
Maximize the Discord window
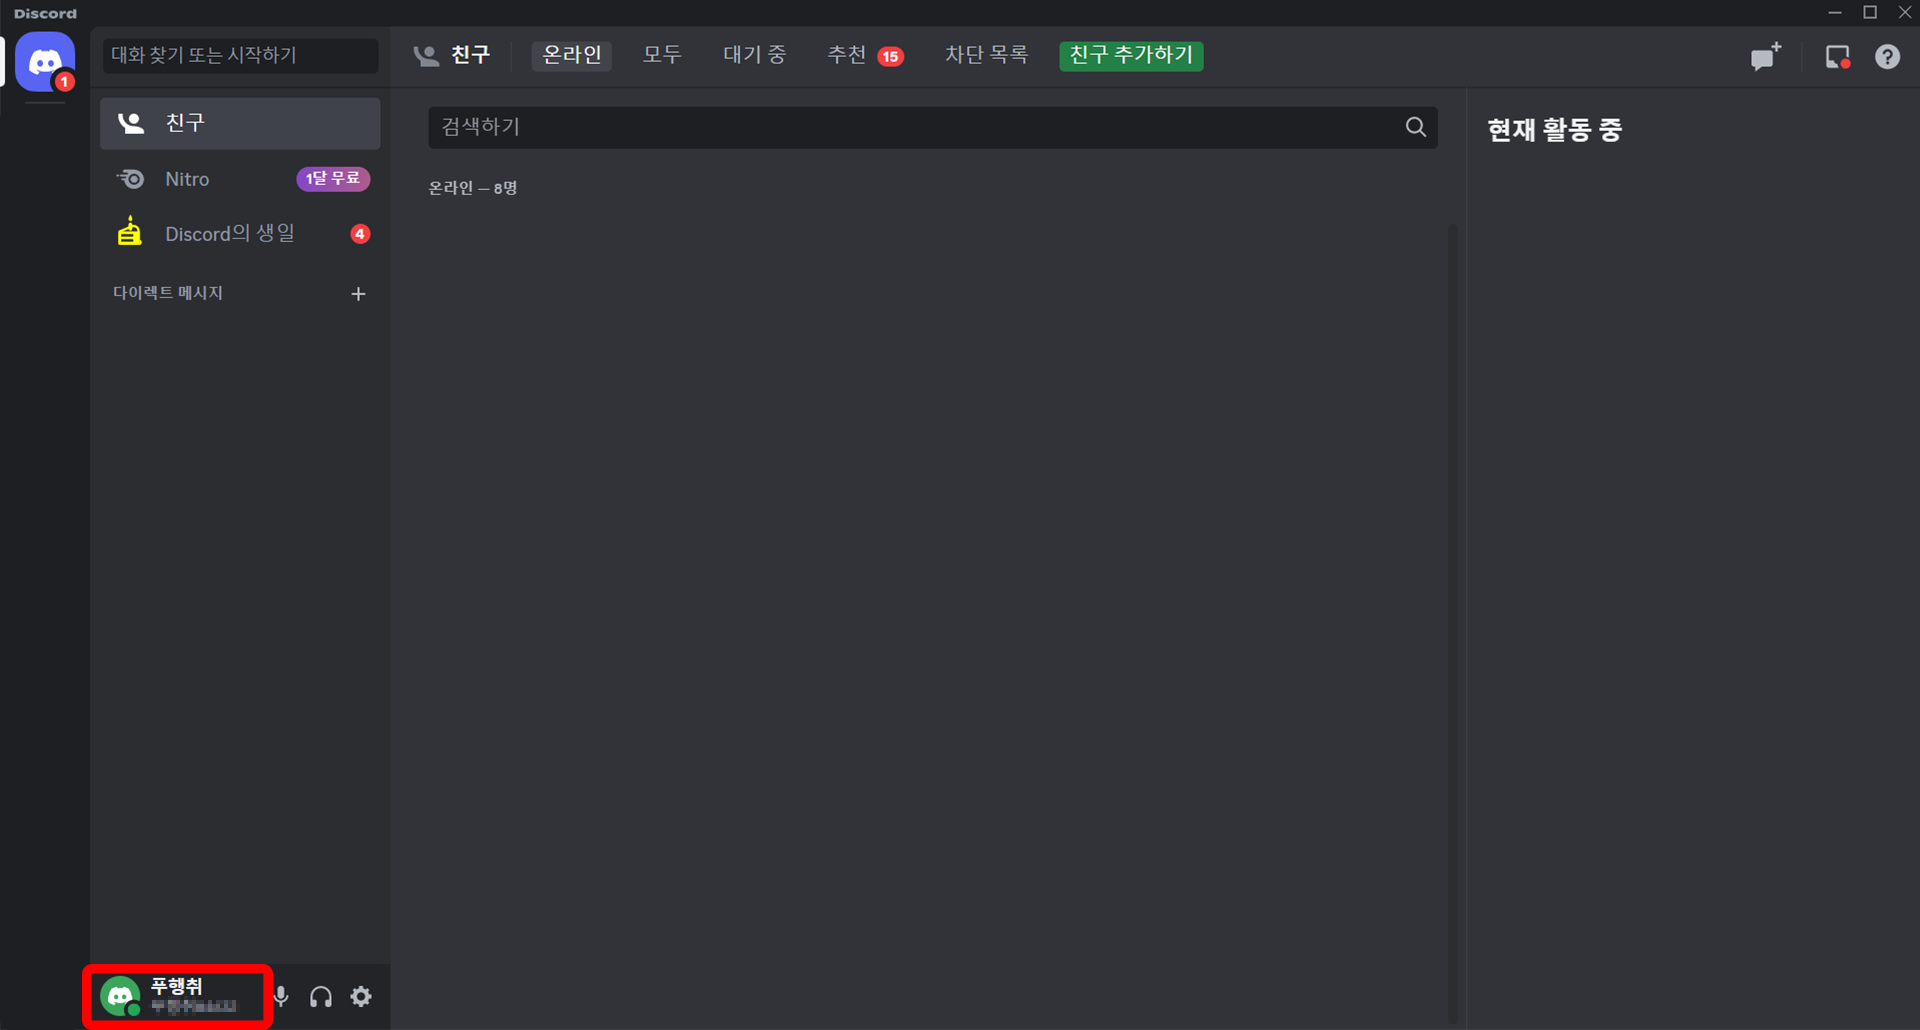[1870, 12]
